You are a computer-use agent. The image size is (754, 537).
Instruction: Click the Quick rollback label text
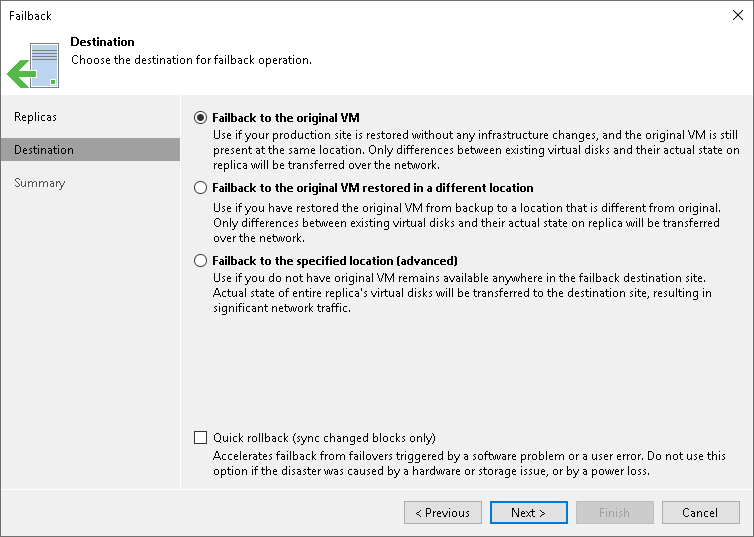(x=324, y=438)
